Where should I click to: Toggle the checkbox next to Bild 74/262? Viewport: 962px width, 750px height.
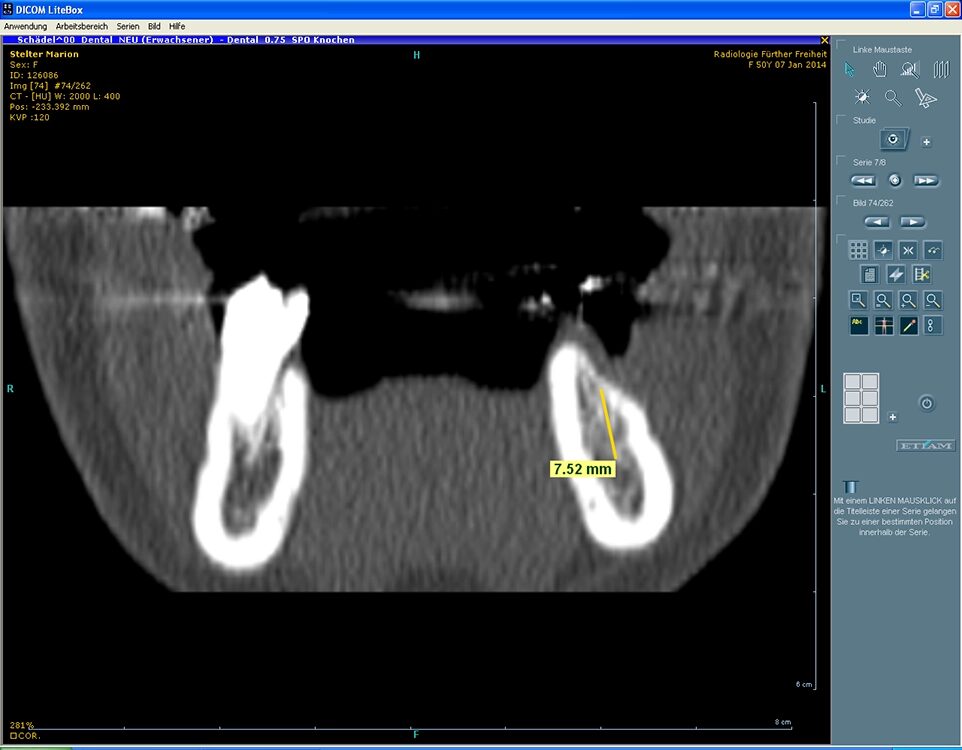click(x=841, y=202)
